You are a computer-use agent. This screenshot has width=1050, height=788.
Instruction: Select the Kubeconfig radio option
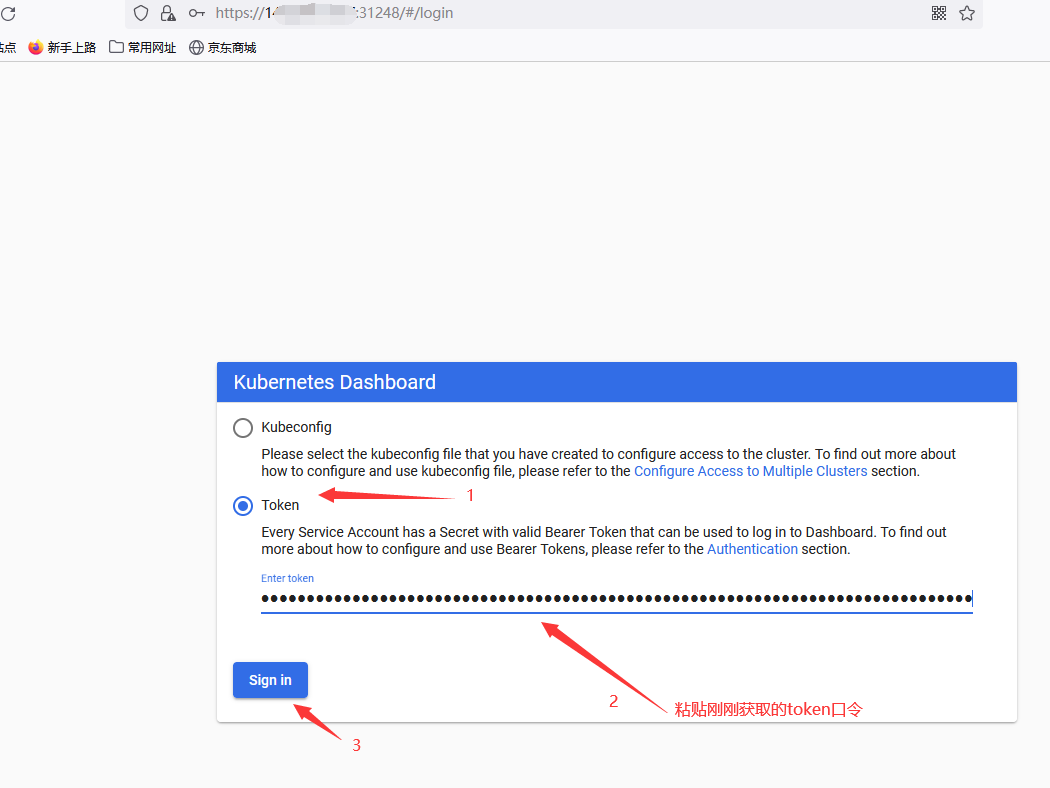(243, 428)
